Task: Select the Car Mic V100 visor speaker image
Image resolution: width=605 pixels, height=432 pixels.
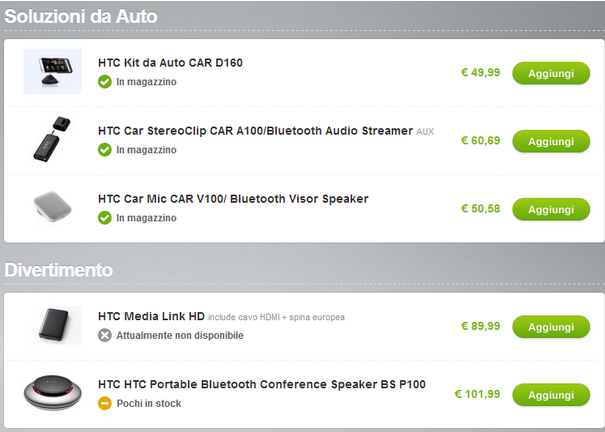Action: point(52,207)
